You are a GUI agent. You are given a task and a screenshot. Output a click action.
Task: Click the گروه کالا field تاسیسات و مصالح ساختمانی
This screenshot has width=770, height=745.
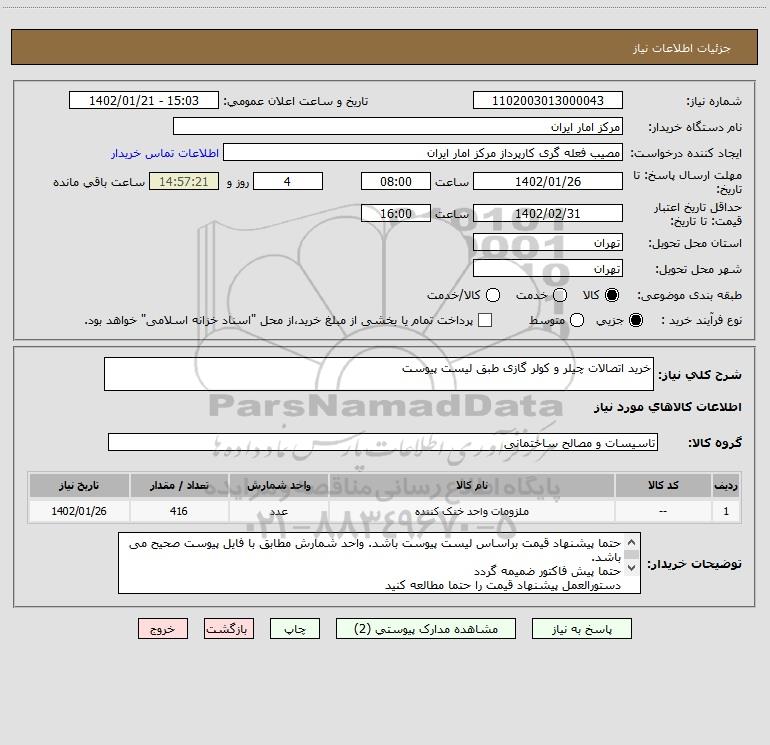pos(383,442)
